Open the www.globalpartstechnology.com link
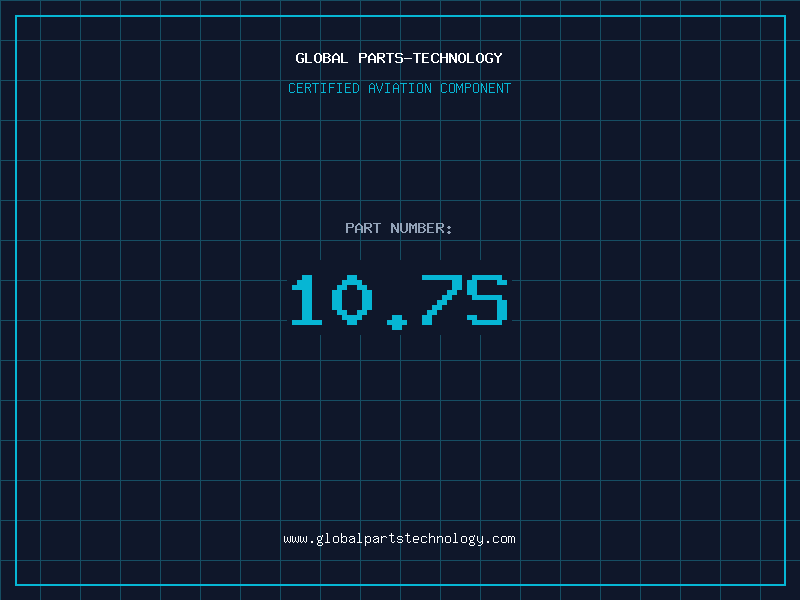Viewport: 800px width, 600px height. pos(399,538)
